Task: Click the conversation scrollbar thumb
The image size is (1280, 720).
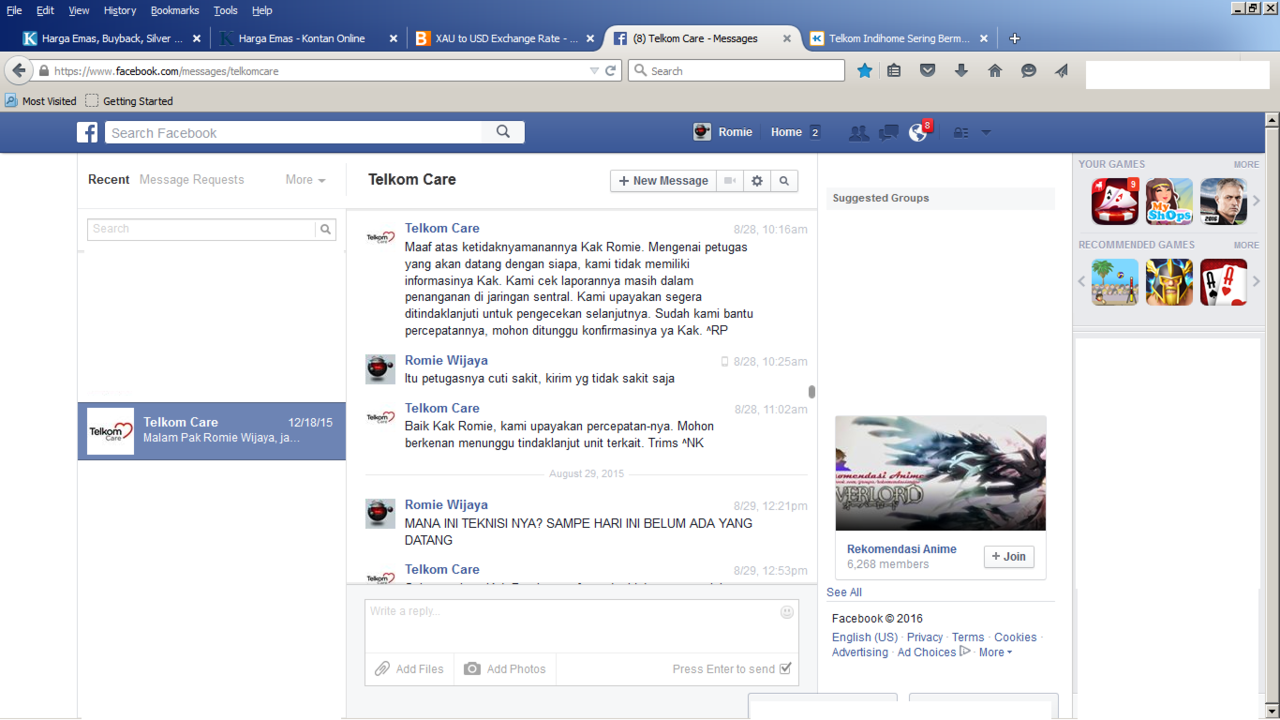Action: (812, 392)
